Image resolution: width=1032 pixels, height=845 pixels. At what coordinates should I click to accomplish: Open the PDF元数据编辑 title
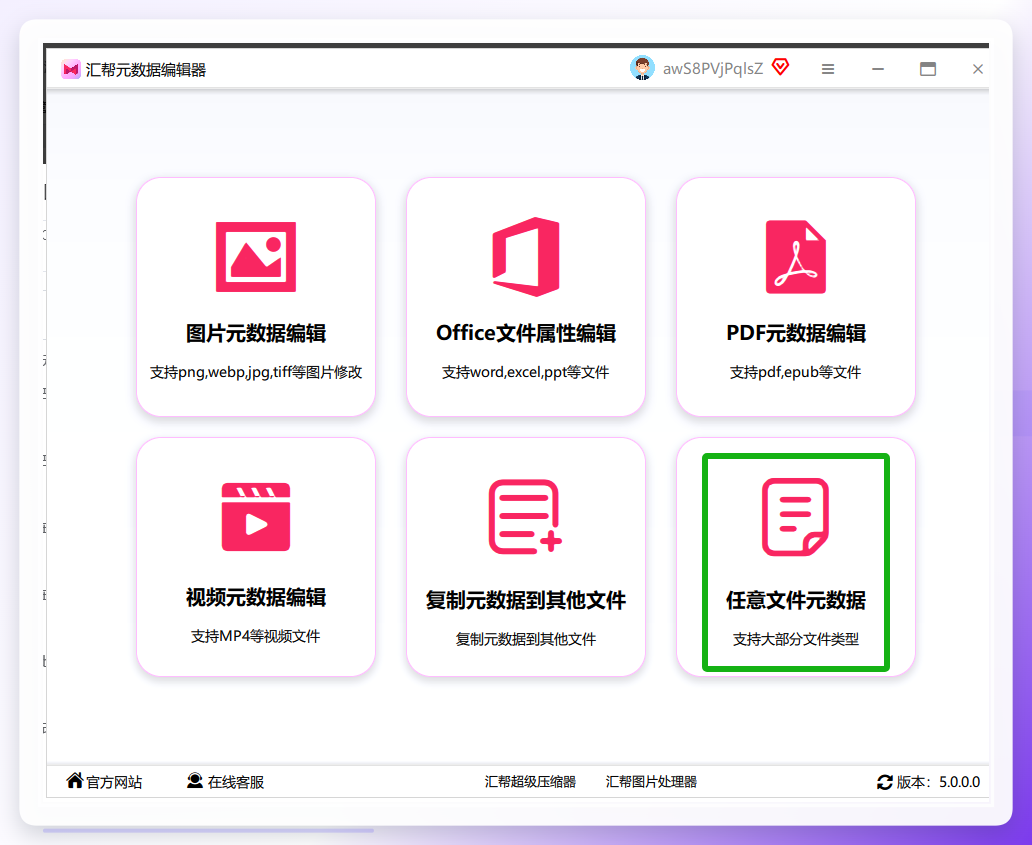(796, 334)
